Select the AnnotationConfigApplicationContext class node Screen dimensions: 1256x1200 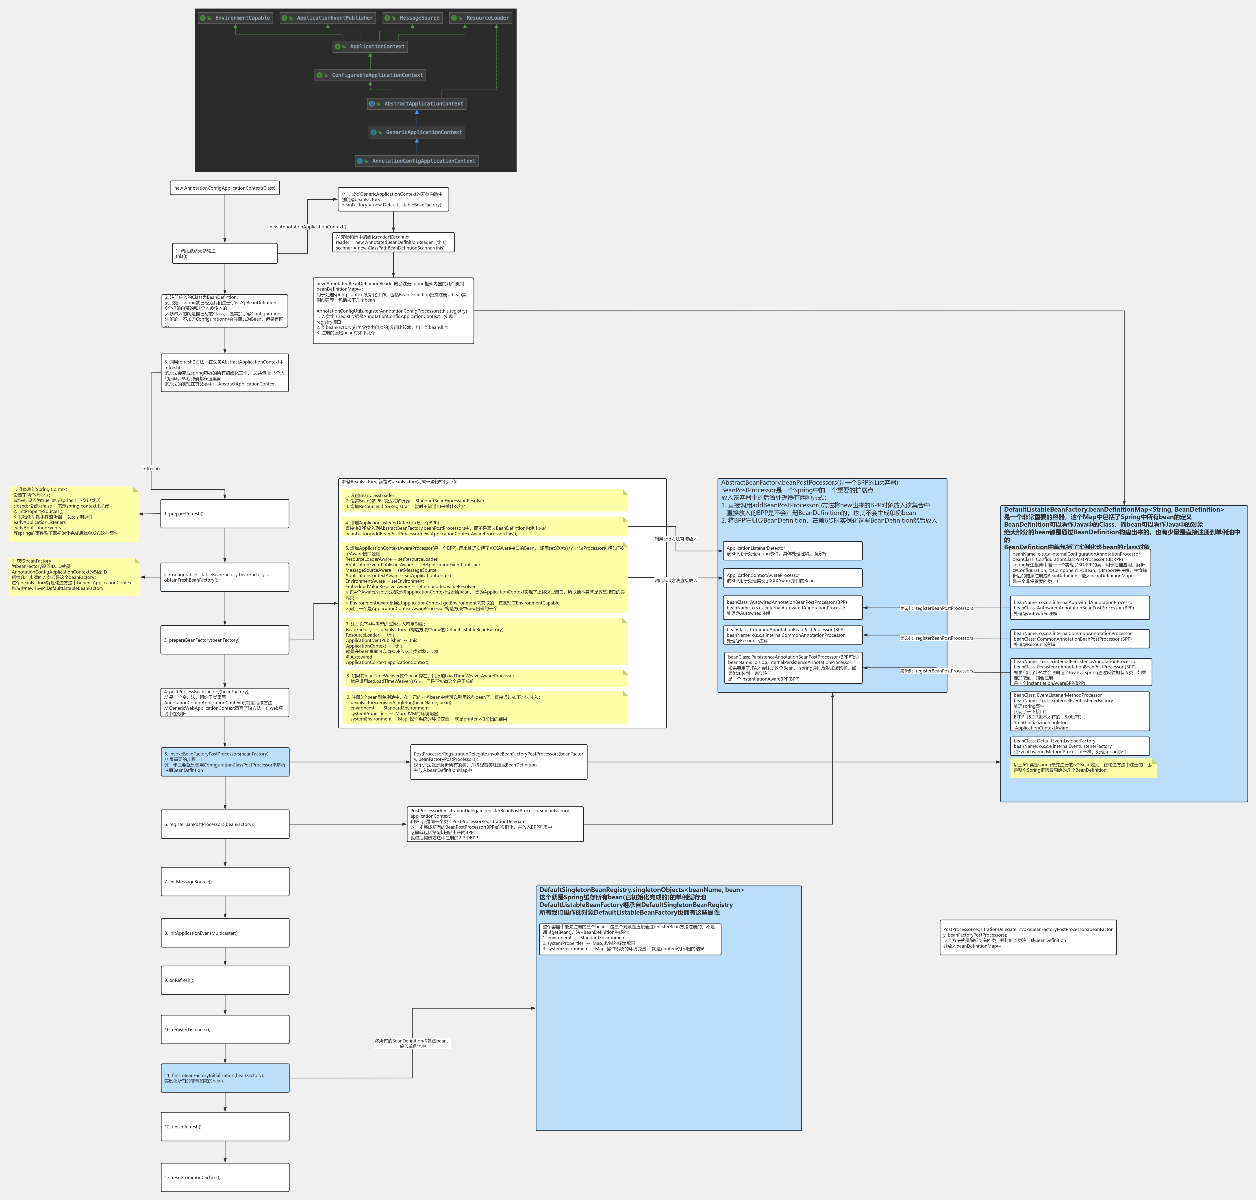(417, 161)
